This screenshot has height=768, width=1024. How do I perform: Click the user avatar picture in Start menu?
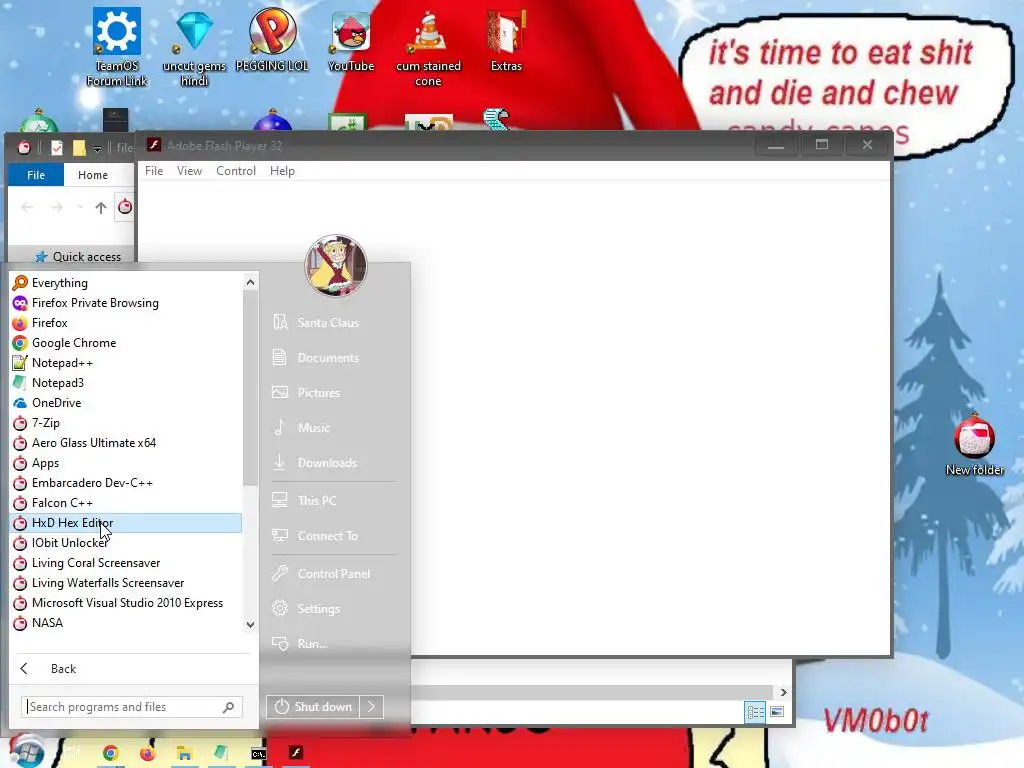click(x=336, y=265)
